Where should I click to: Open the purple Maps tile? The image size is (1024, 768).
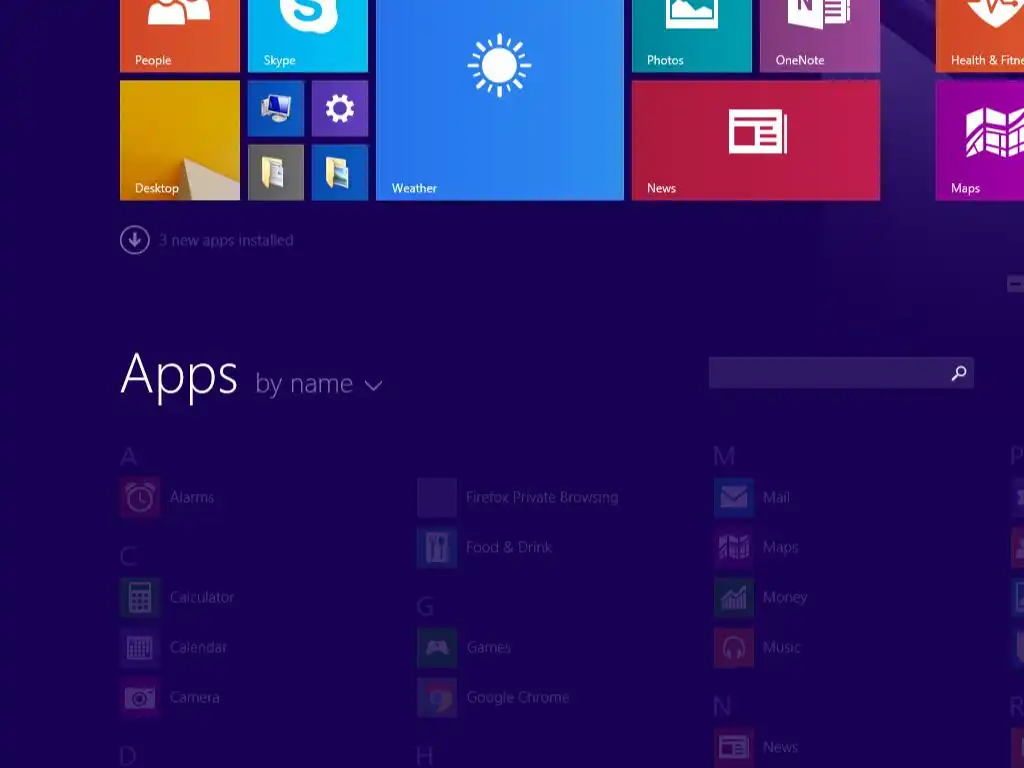[x=980, y=140]
